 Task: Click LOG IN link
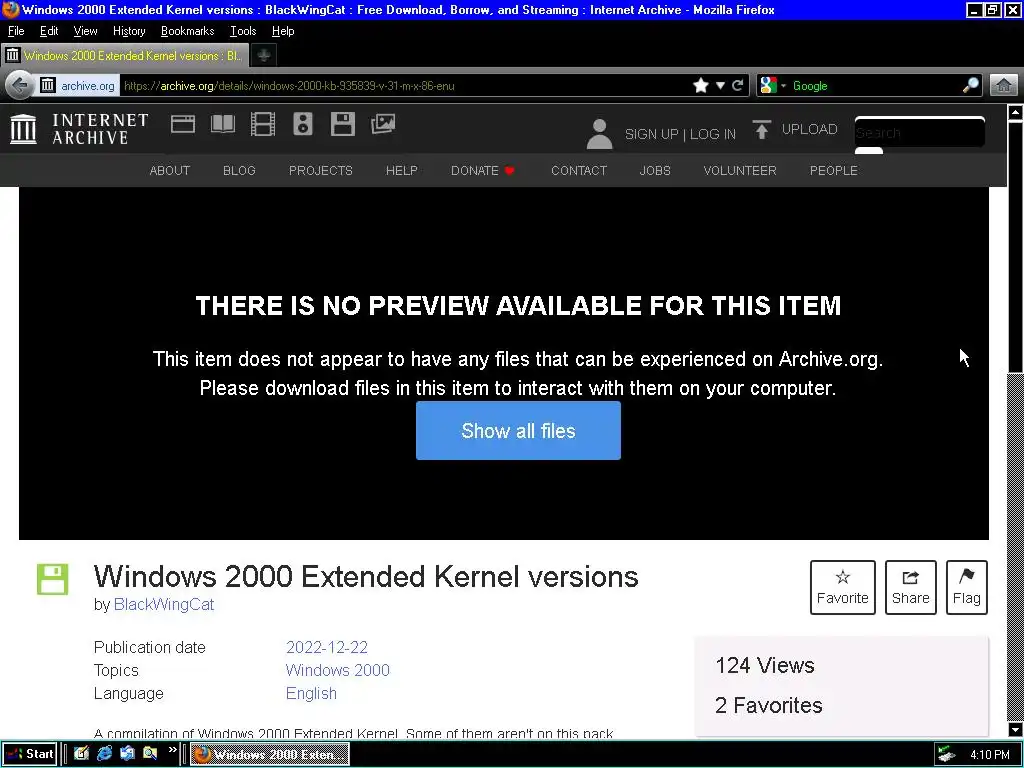click(712, 134)
